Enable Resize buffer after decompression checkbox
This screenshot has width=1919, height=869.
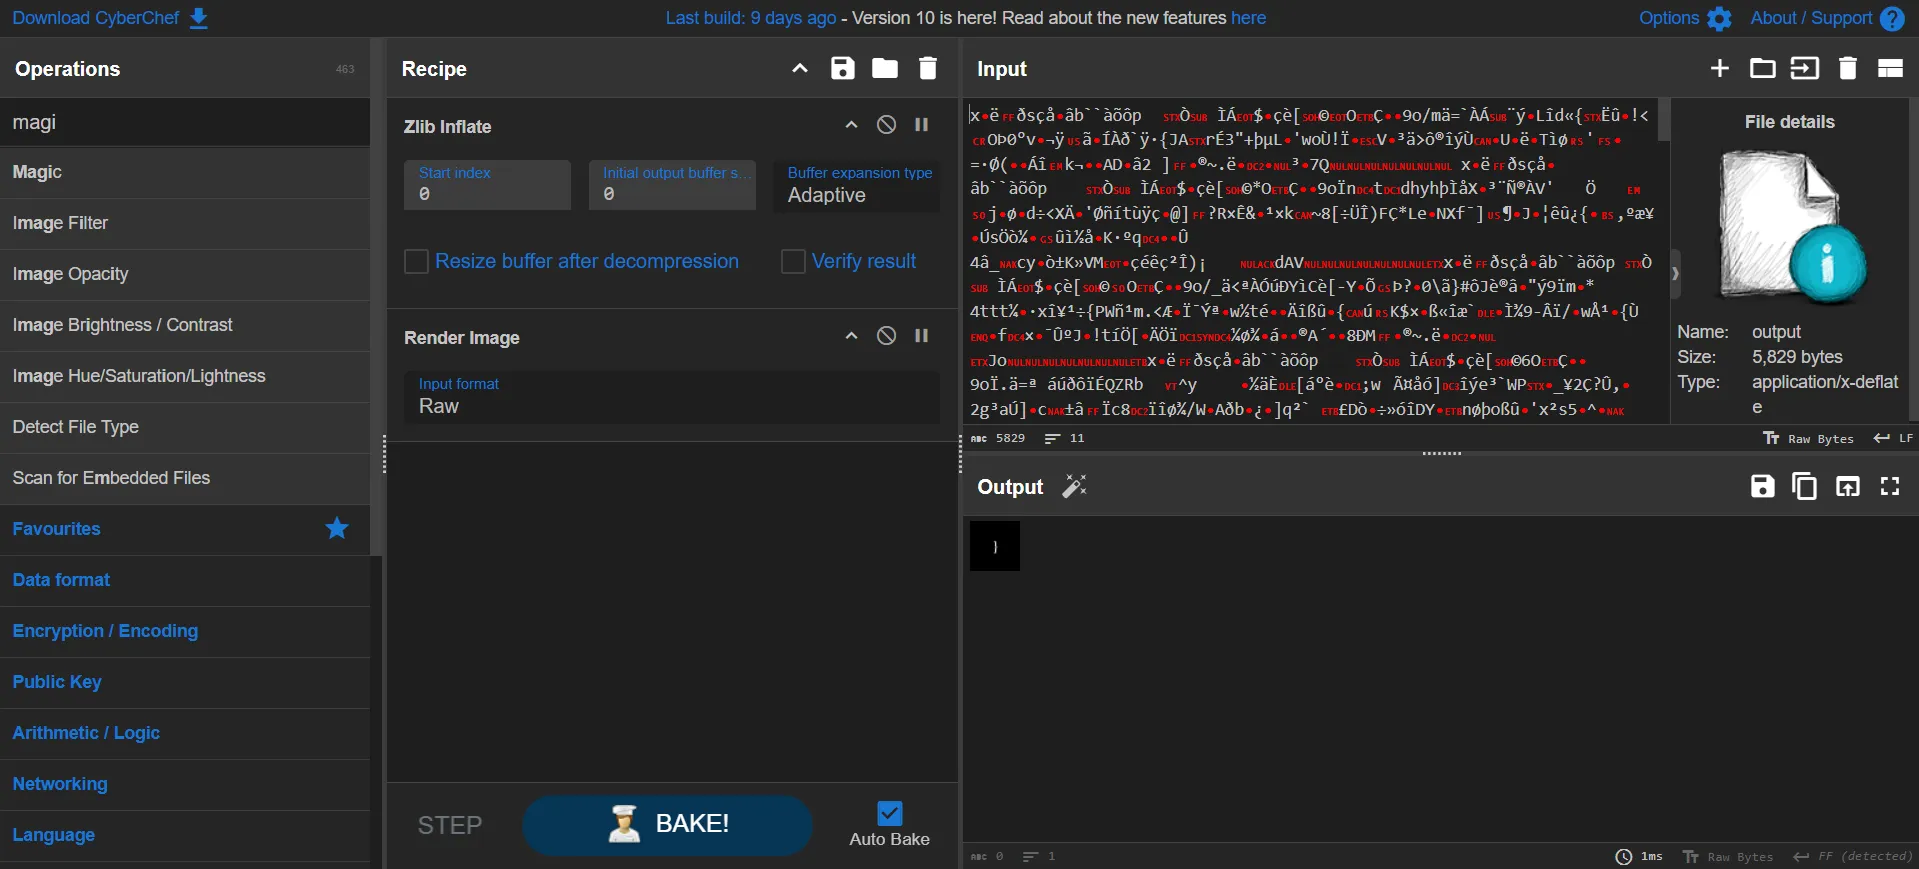[416, 262]
